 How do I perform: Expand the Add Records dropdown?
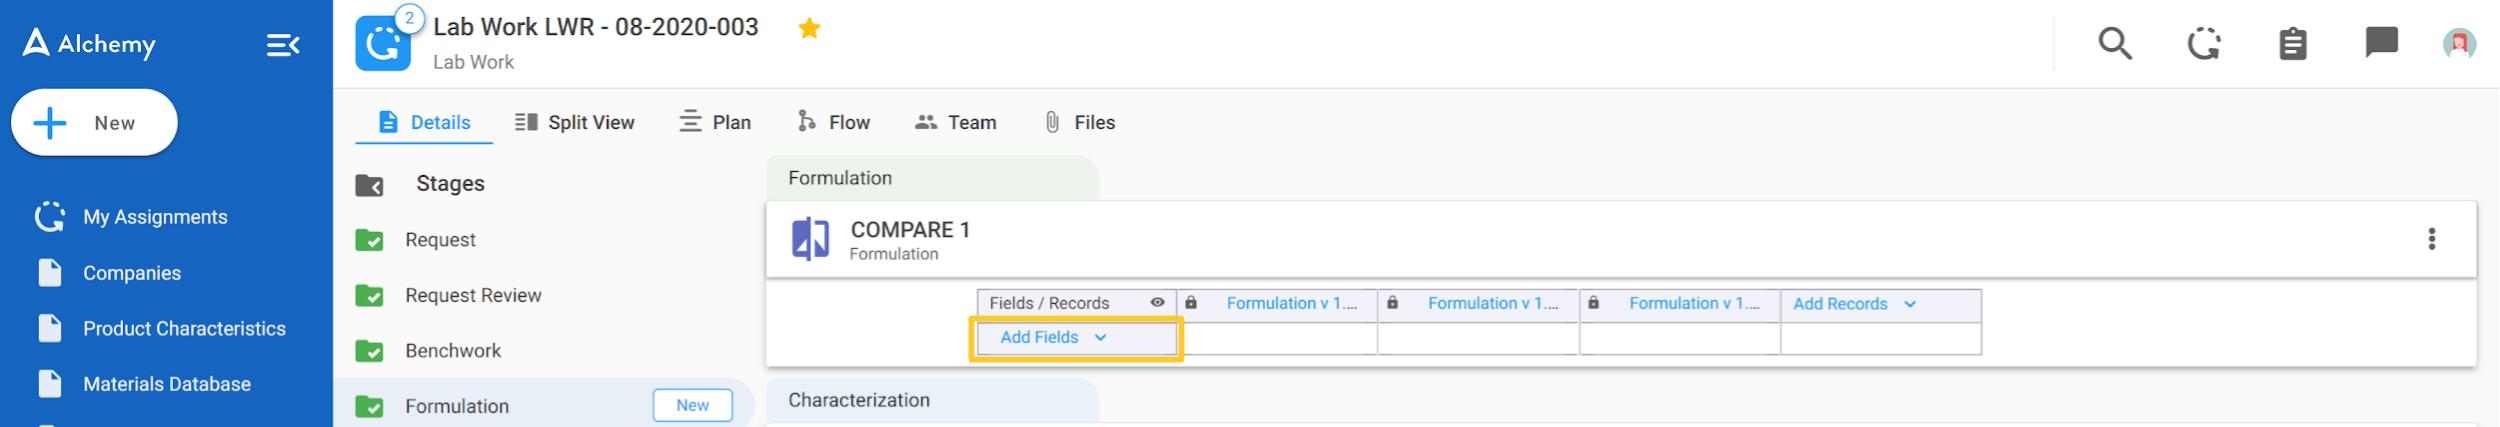(x=1854, y=304)
